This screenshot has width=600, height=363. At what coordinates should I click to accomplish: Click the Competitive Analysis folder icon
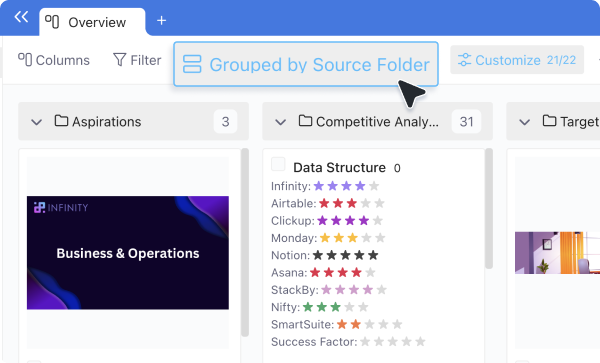coord(305,121)
